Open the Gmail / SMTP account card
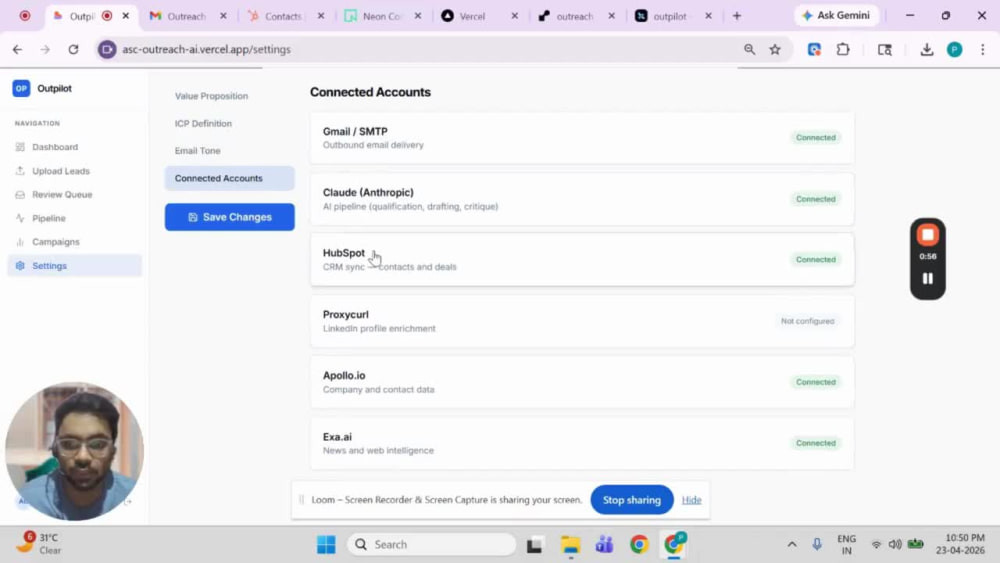The height and width of the screenshot is (563, 1000). (582, 138)
